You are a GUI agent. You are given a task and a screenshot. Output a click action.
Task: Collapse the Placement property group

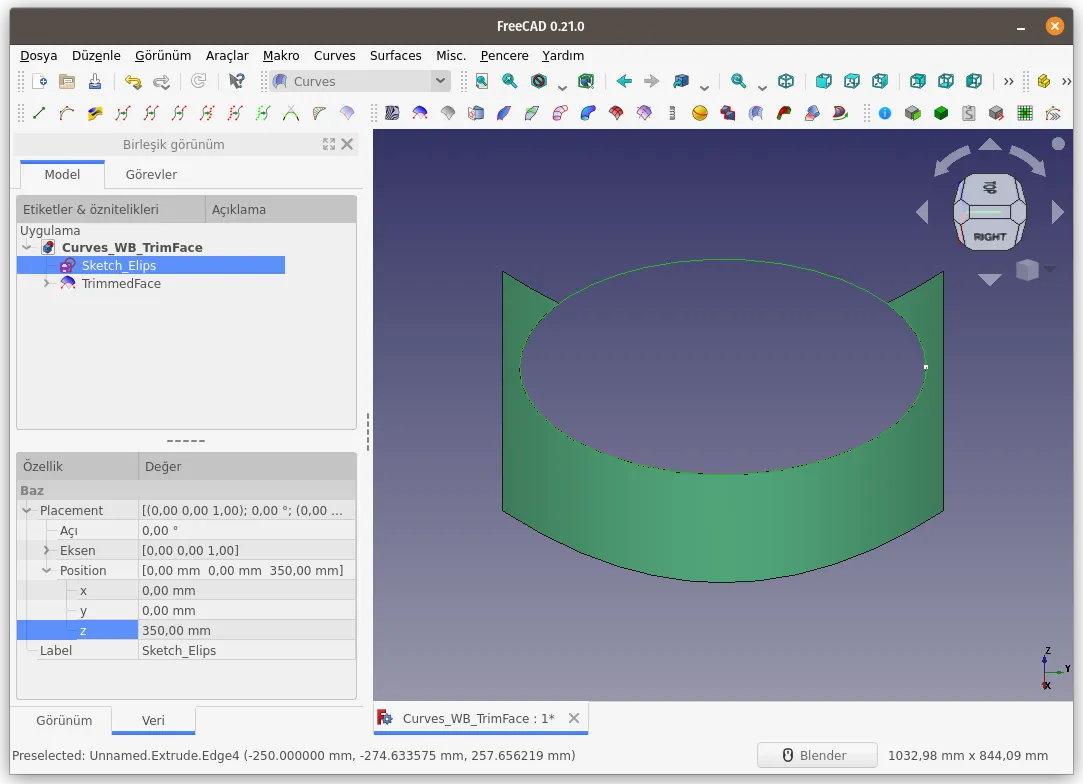pos(27,510)
